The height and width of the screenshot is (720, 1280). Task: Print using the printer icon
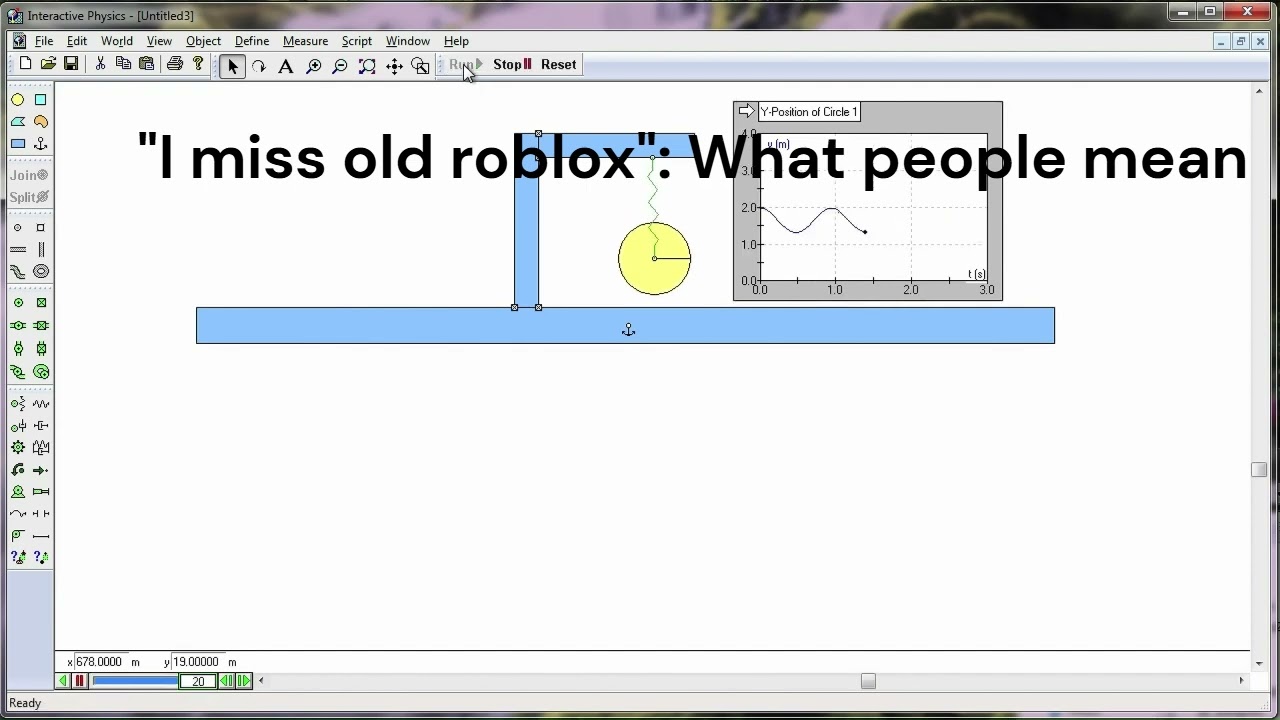(x=175, y=64)
